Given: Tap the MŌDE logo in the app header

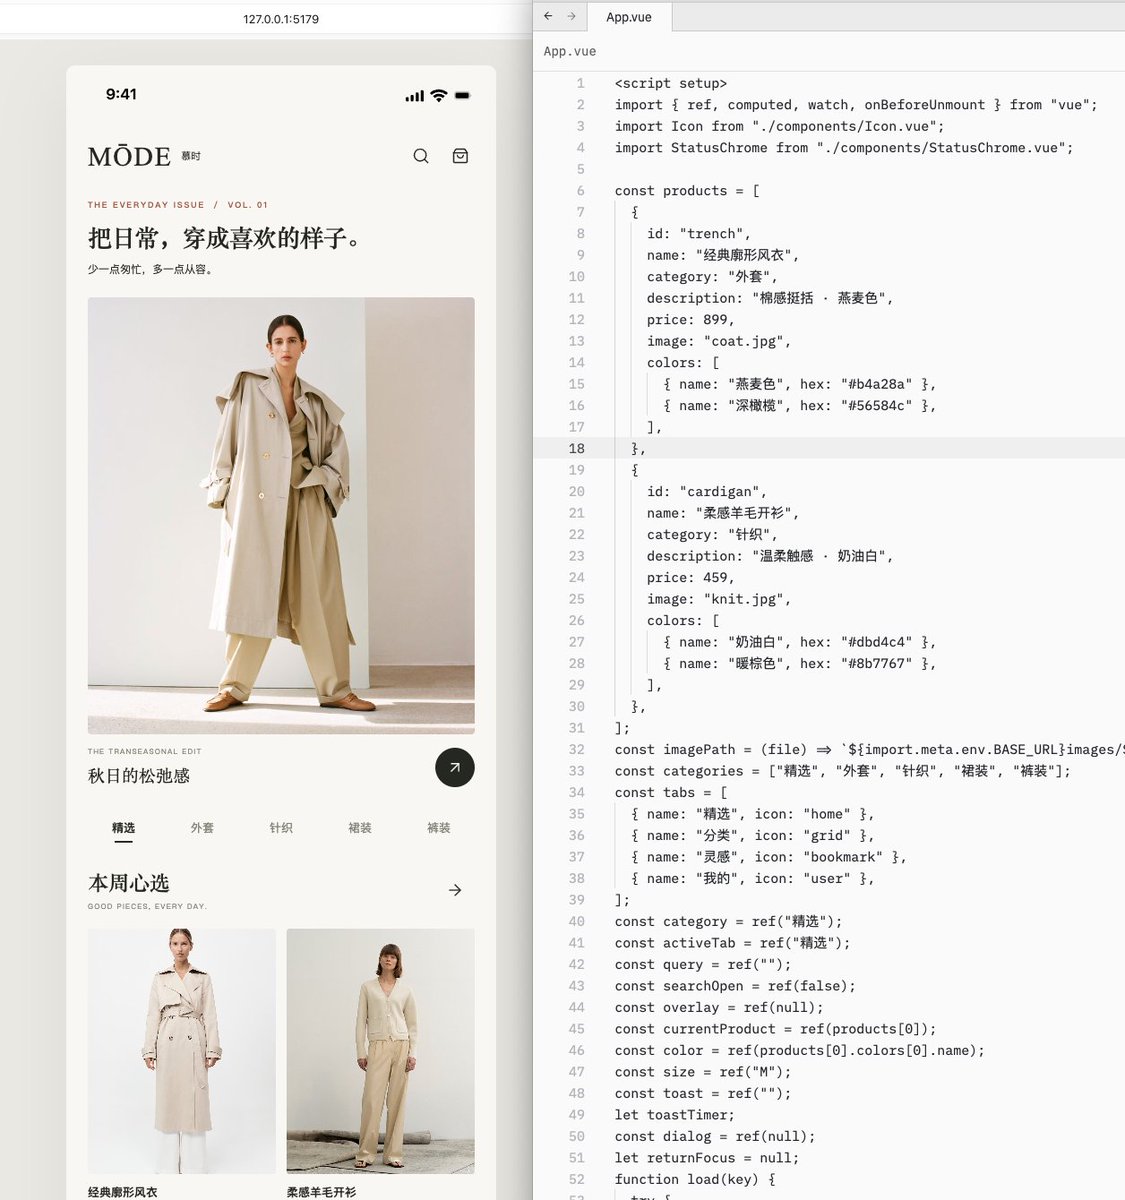Looking at the screenshot, I should 129,157.
